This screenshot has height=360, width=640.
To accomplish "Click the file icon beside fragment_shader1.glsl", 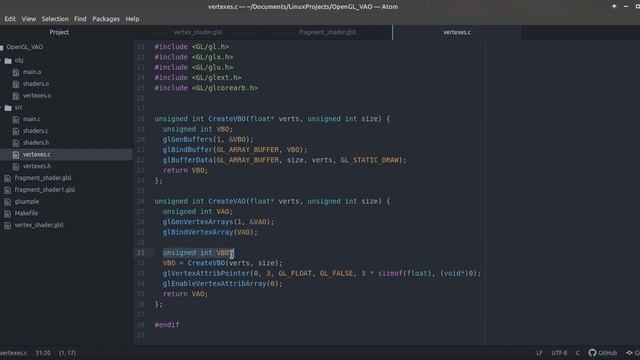I will point(7,190).
